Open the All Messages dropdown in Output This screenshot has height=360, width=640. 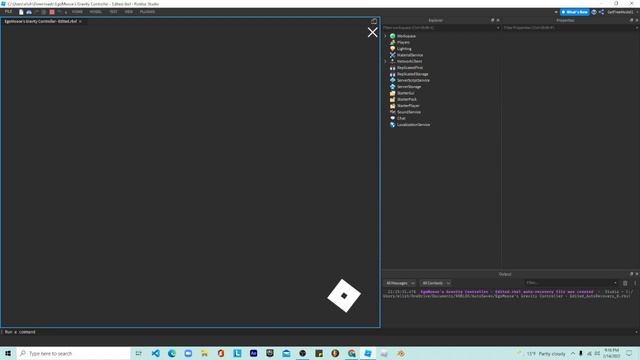(x=400, y=283)
